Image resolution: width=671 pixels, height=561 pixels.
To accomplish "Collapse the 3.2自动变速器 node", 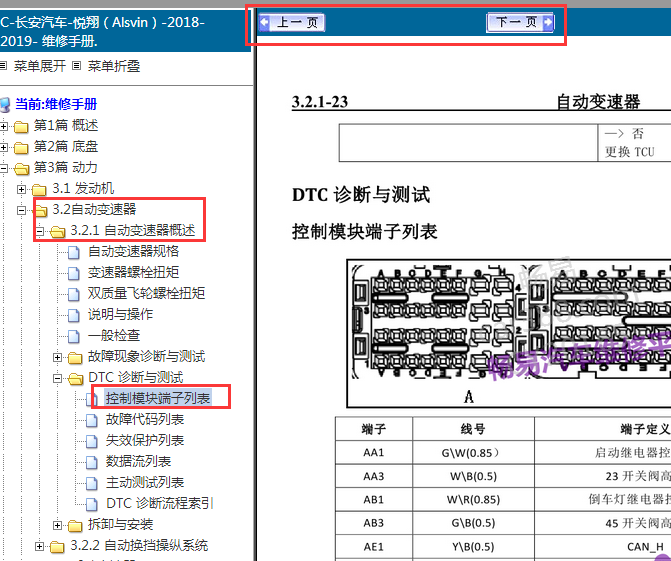I will click(x=21, y=210).
